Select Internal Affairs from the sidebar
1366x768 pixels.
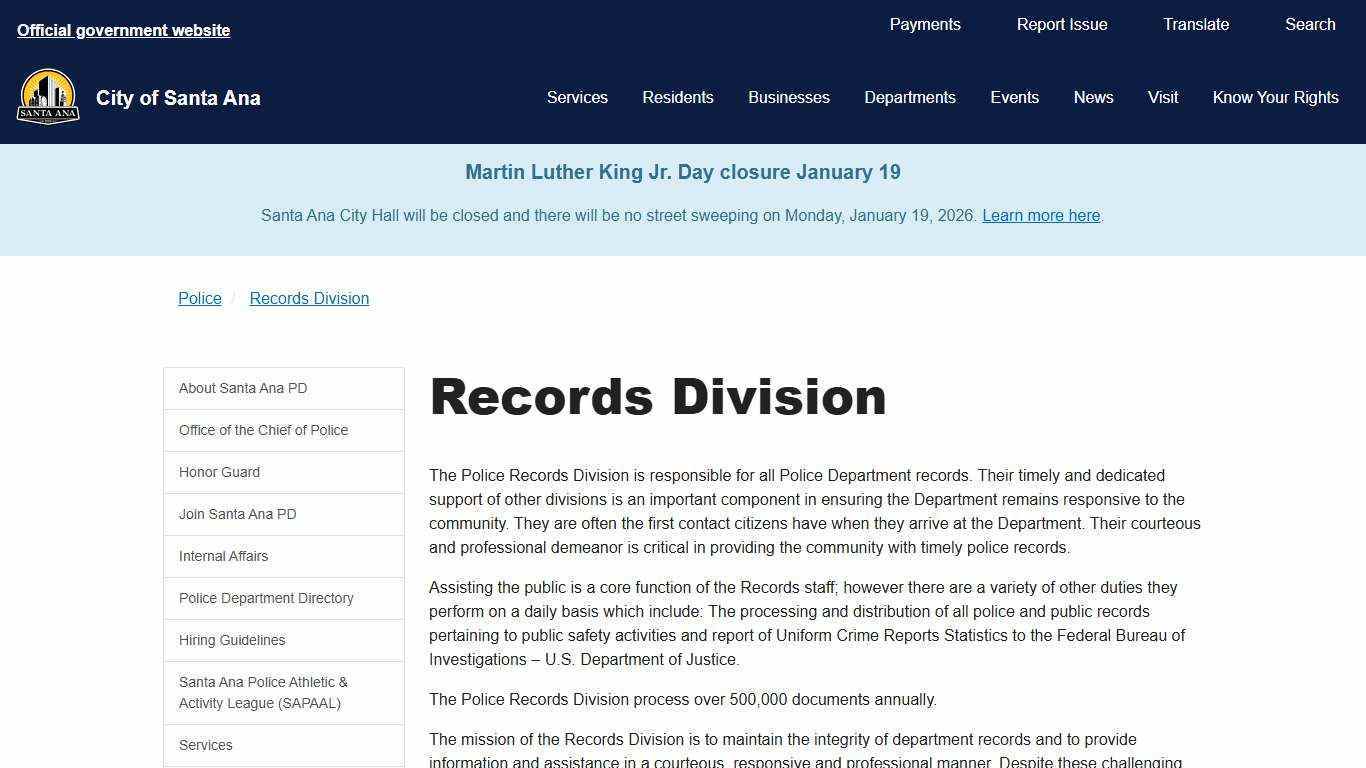point(223,556)
